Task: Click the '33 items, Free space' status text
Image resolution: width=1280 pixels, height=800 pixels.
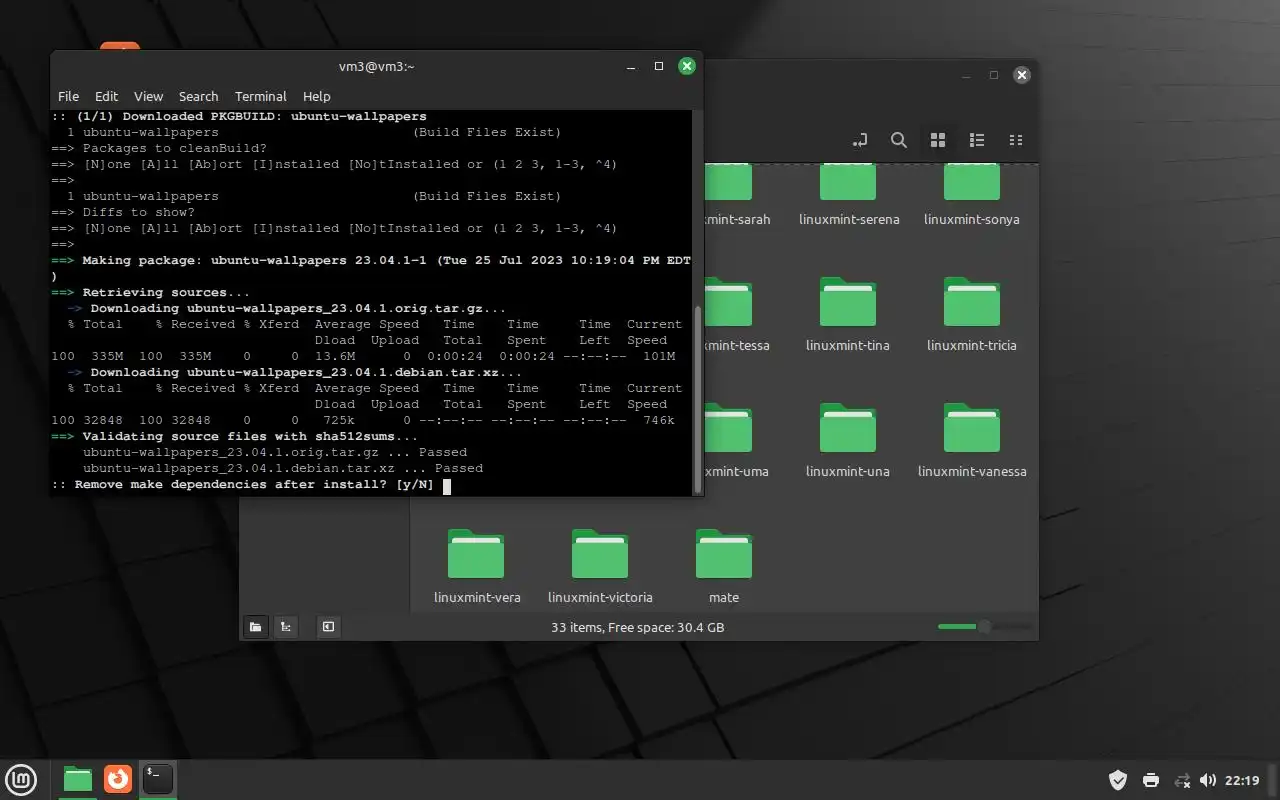Action: (x=638, y=627)
